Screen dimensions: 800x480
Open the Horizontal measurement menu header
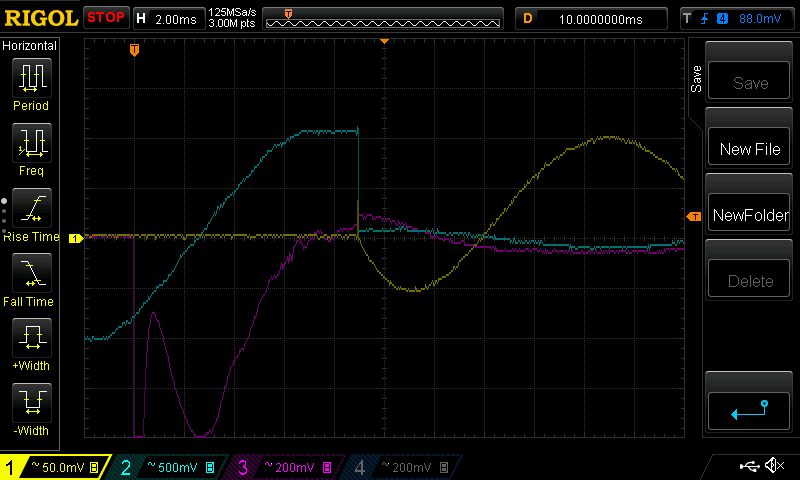[30, 46]
